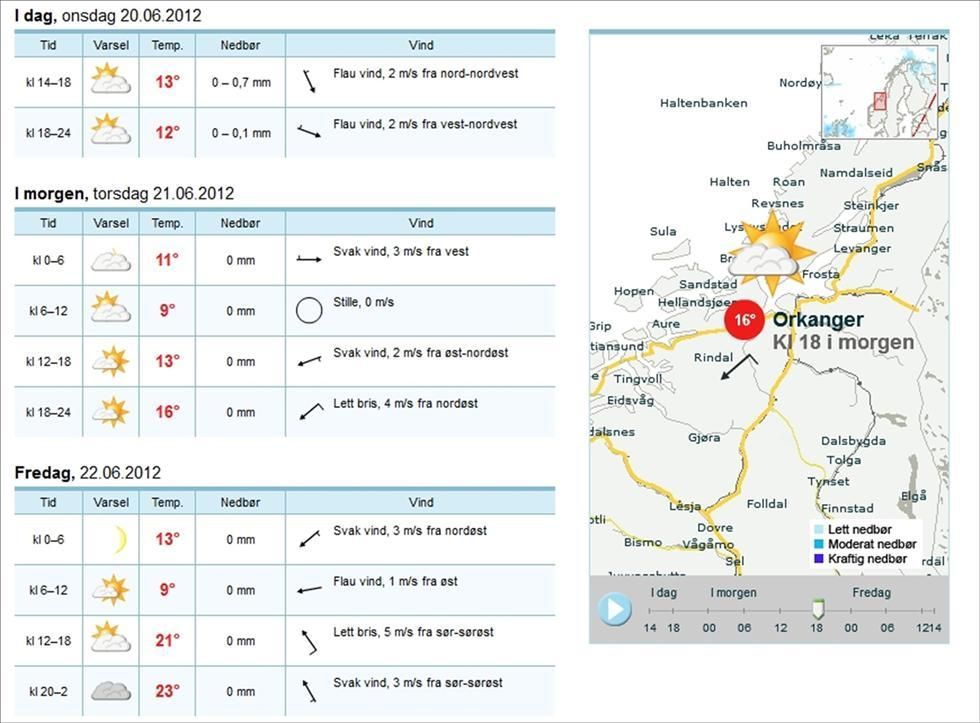Select the sunny icon for Friday kl 12–18

tap(110, 638)
